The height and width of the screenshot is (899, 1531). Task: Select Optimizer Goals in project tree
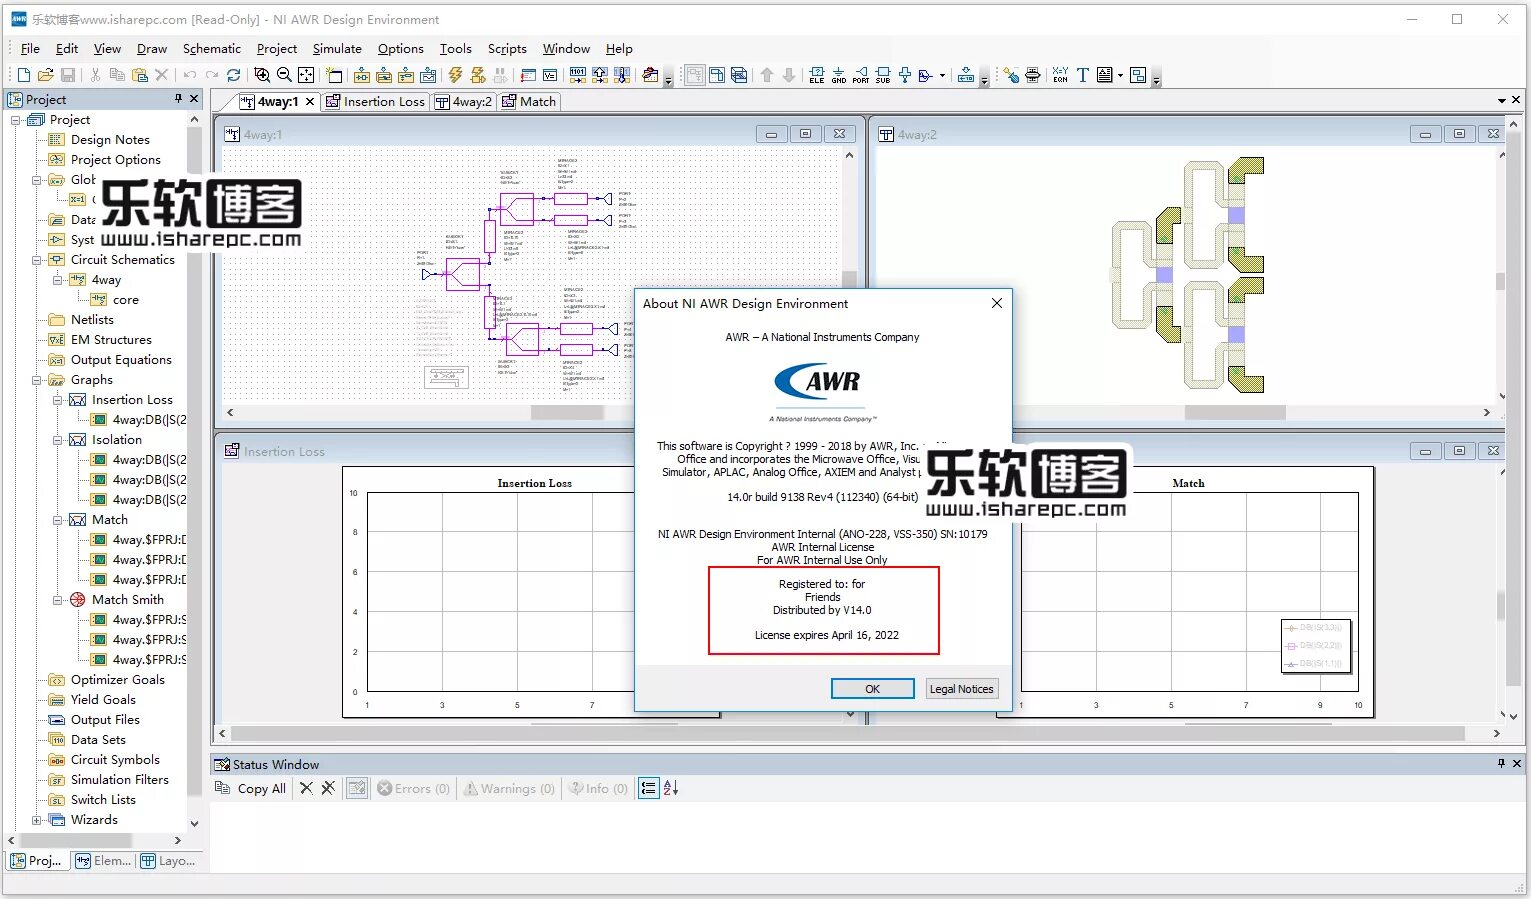click(118, 680)
